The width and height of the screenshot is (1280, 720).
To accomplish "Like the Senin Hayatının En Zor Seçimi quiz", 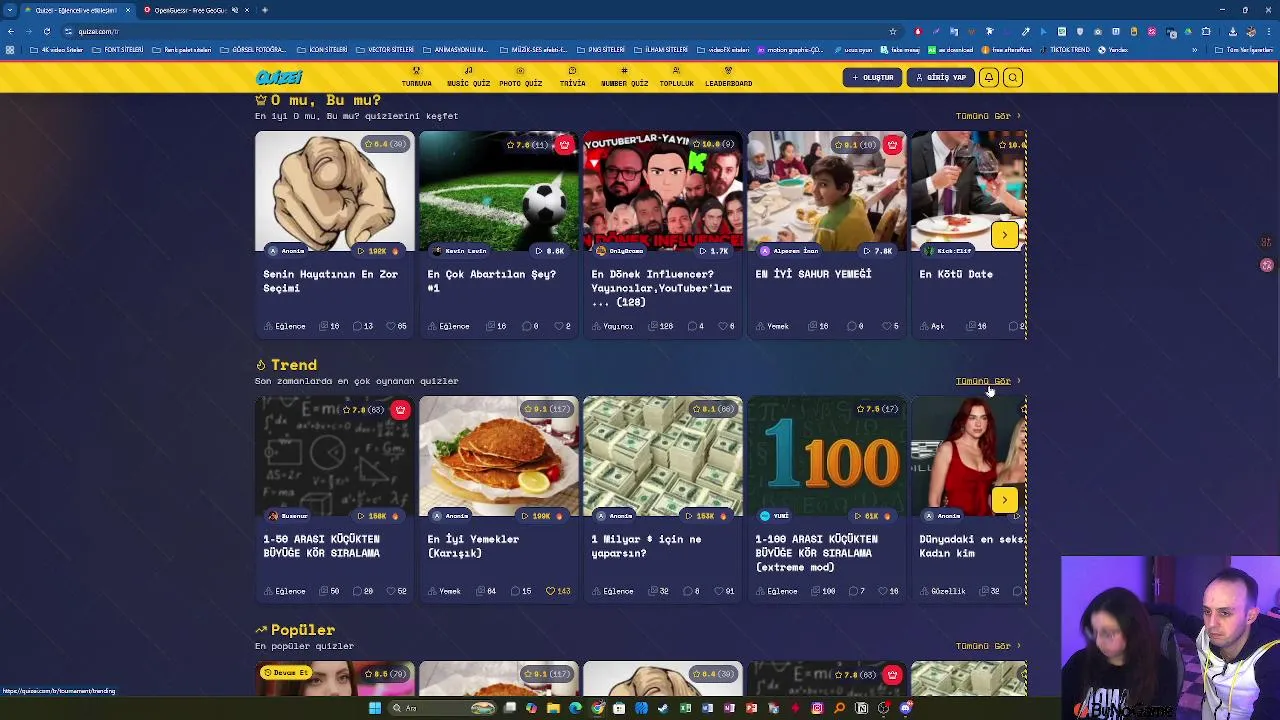I will [x=396, y=326].
